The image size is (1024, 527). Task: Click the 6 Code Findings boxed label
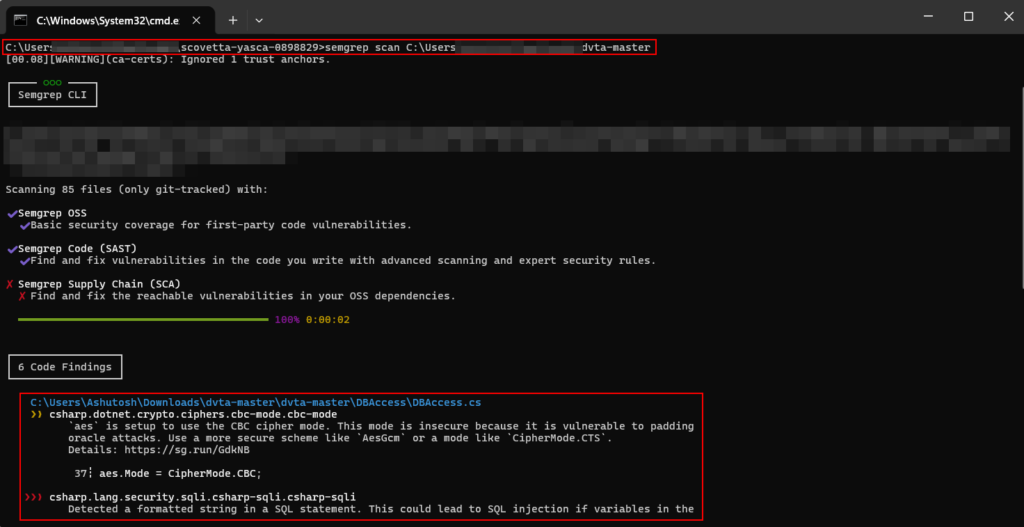66,367
